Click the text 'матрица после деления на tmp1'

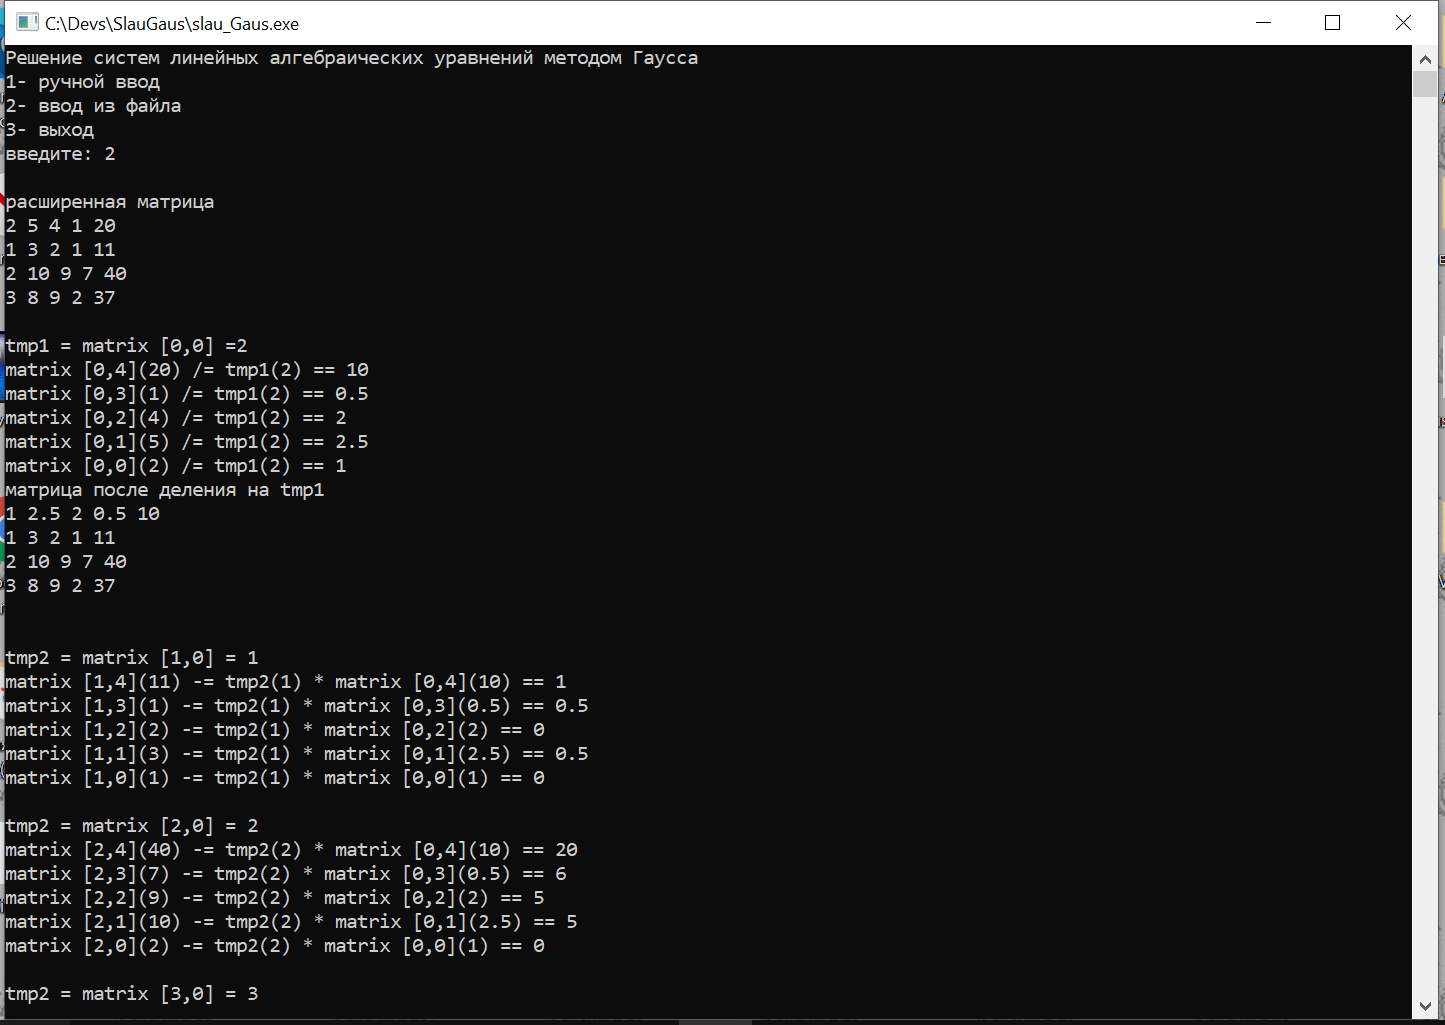[165, 490]
